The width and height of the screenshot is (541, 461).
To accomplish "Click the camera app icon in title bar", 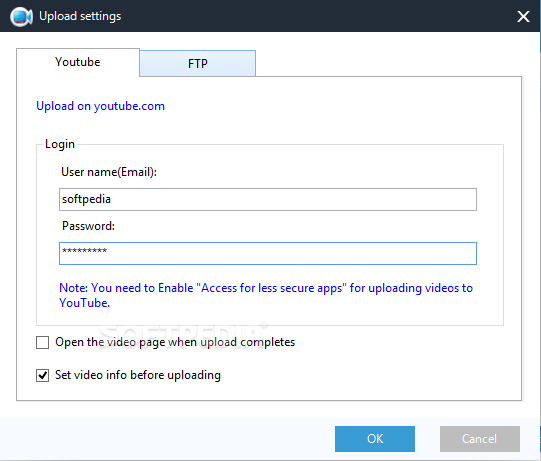I will (21, 16).
